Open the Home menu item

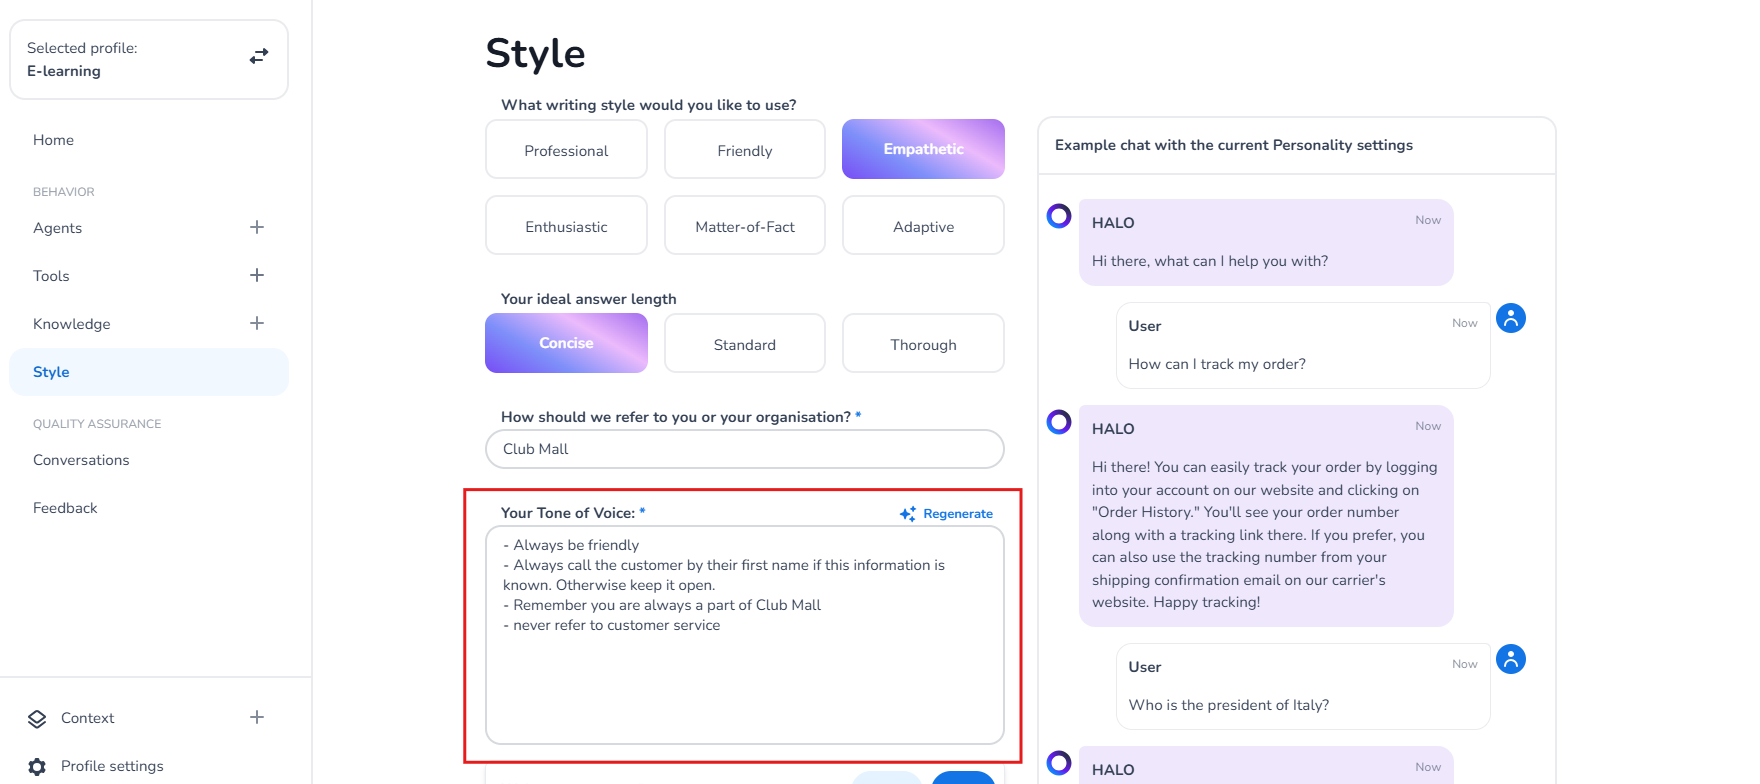(54, 140)
